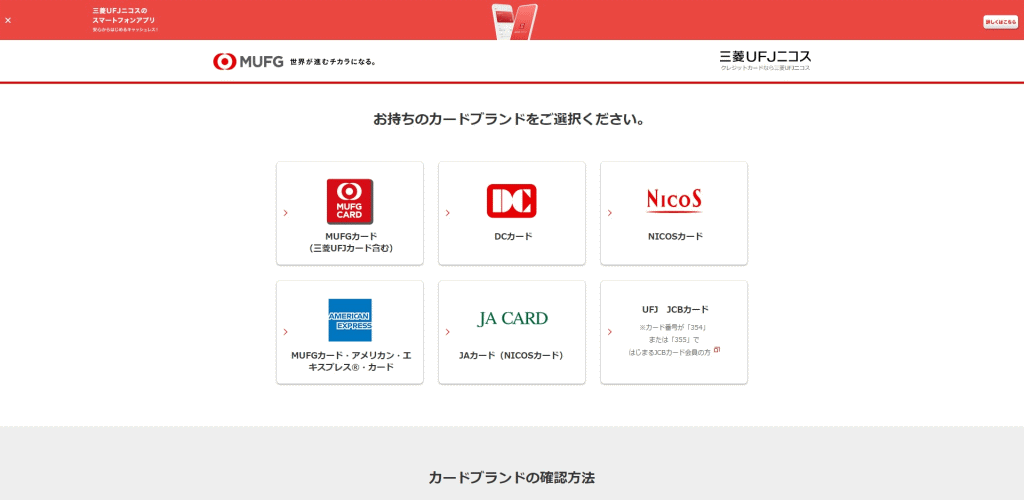Click the JAカード(NICOSカード) label
1024x500 pixels.
pyautogui.click(x=511, y=356)
